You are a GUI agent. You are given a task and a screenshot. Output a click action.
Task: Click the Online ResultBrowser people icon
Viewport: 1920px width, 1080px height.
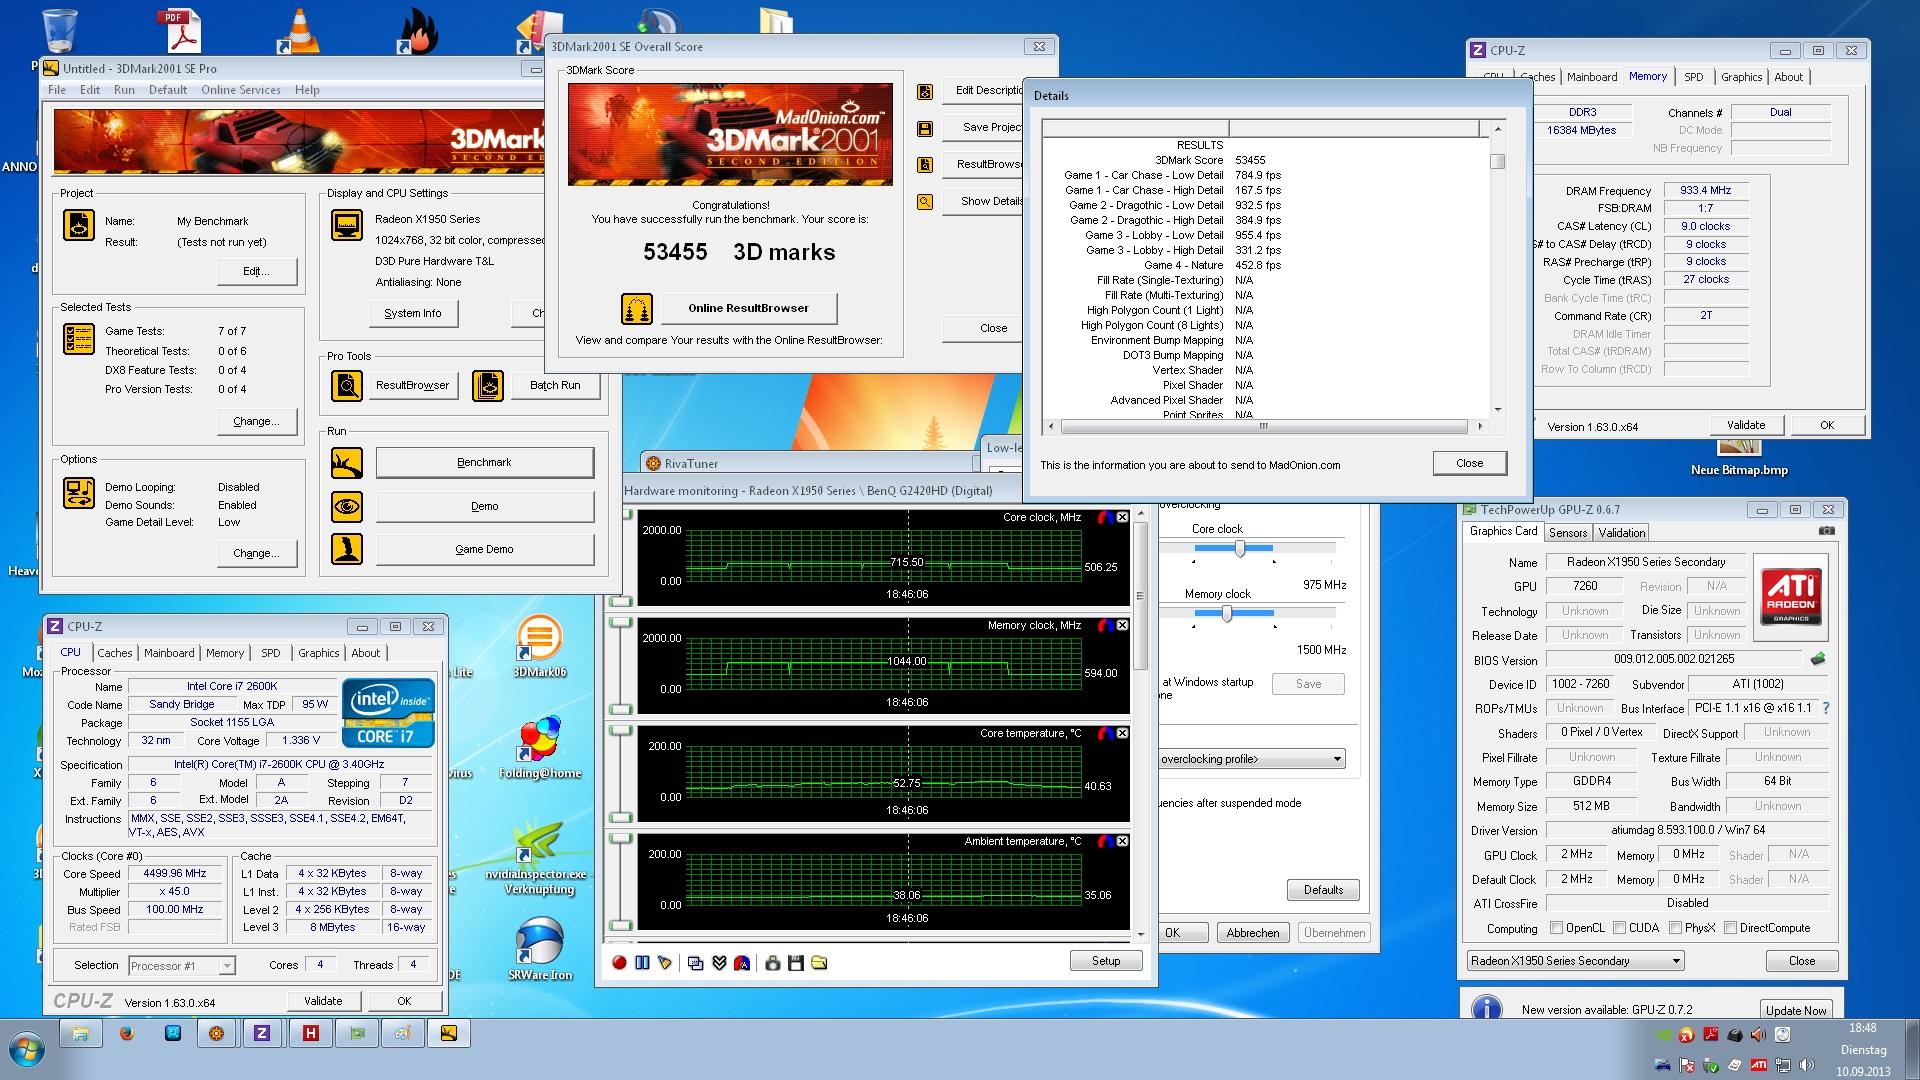click(637, 309)
